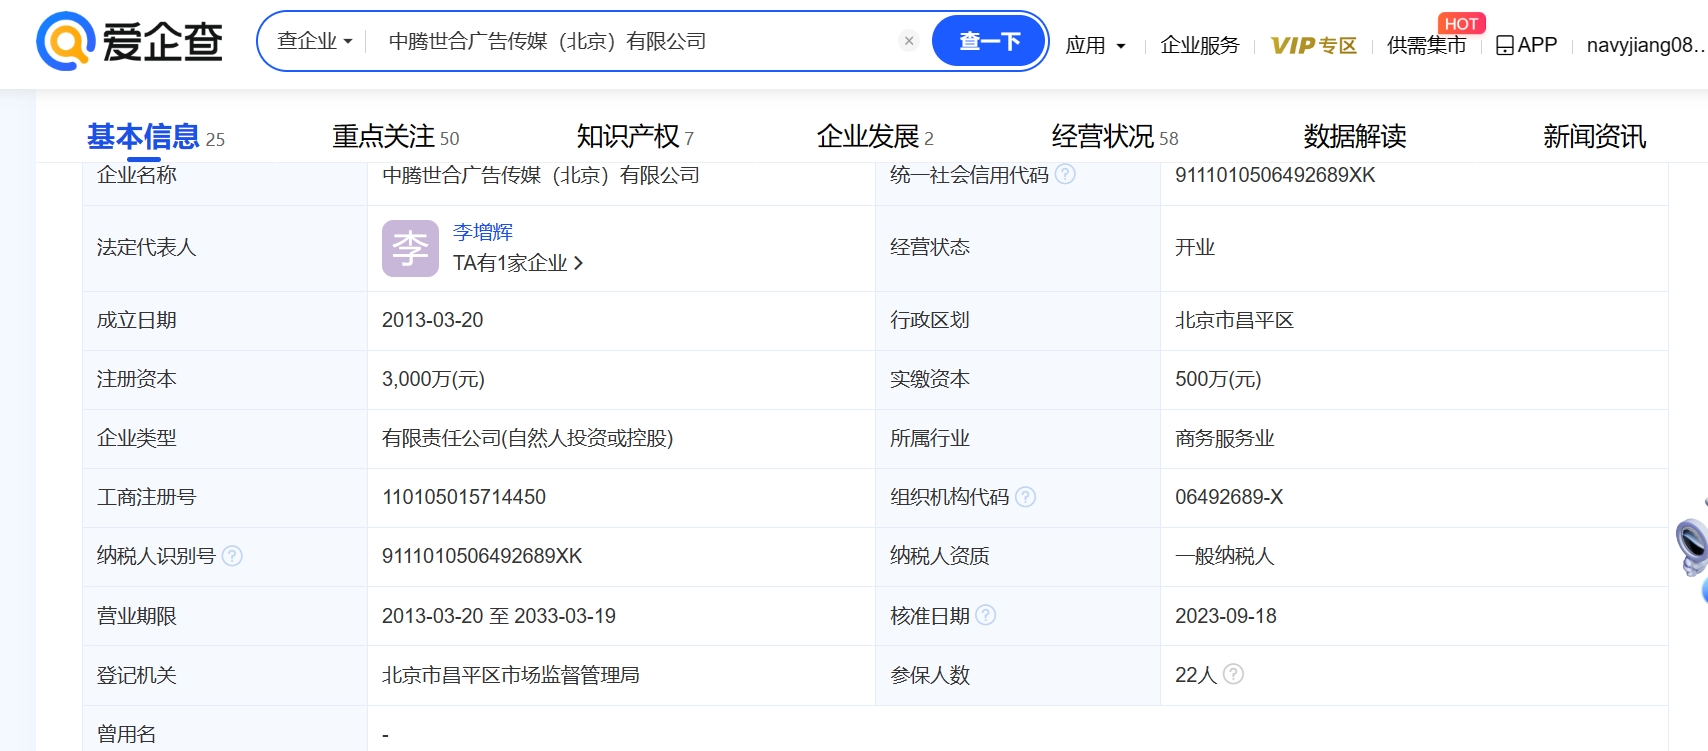Select establishment date 2013-03-20 value
This screenshot has width=1708, height=751.
(433, 320)
